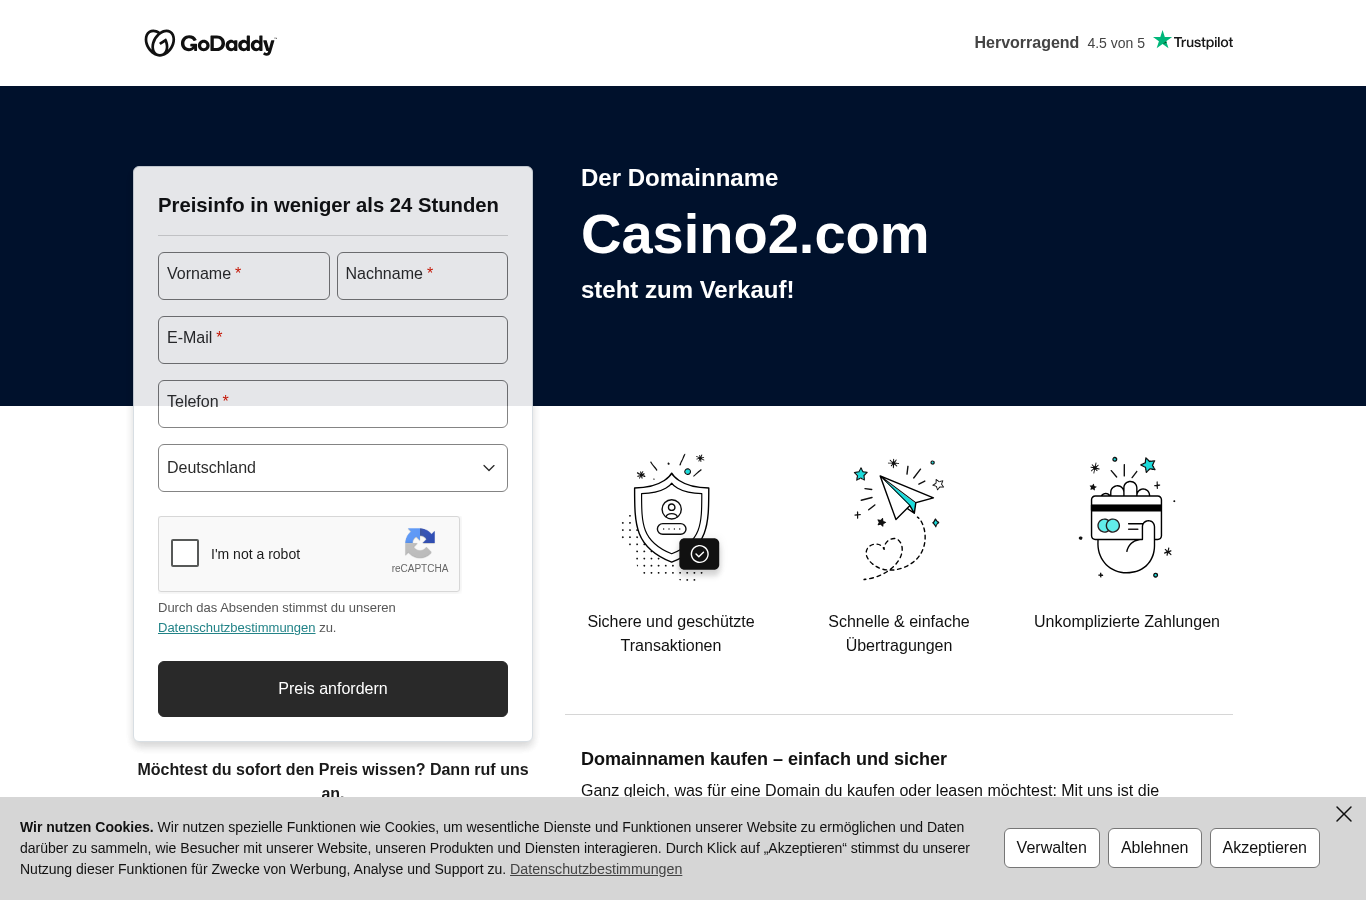Viewport: 1366px width, 900px height.
Task: Click into the Telefon field
Action: click(333, 404)
